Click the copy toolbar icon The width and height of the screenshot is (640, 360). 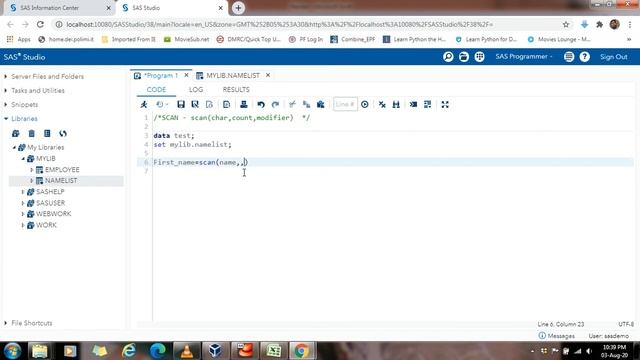pos(307,104)
